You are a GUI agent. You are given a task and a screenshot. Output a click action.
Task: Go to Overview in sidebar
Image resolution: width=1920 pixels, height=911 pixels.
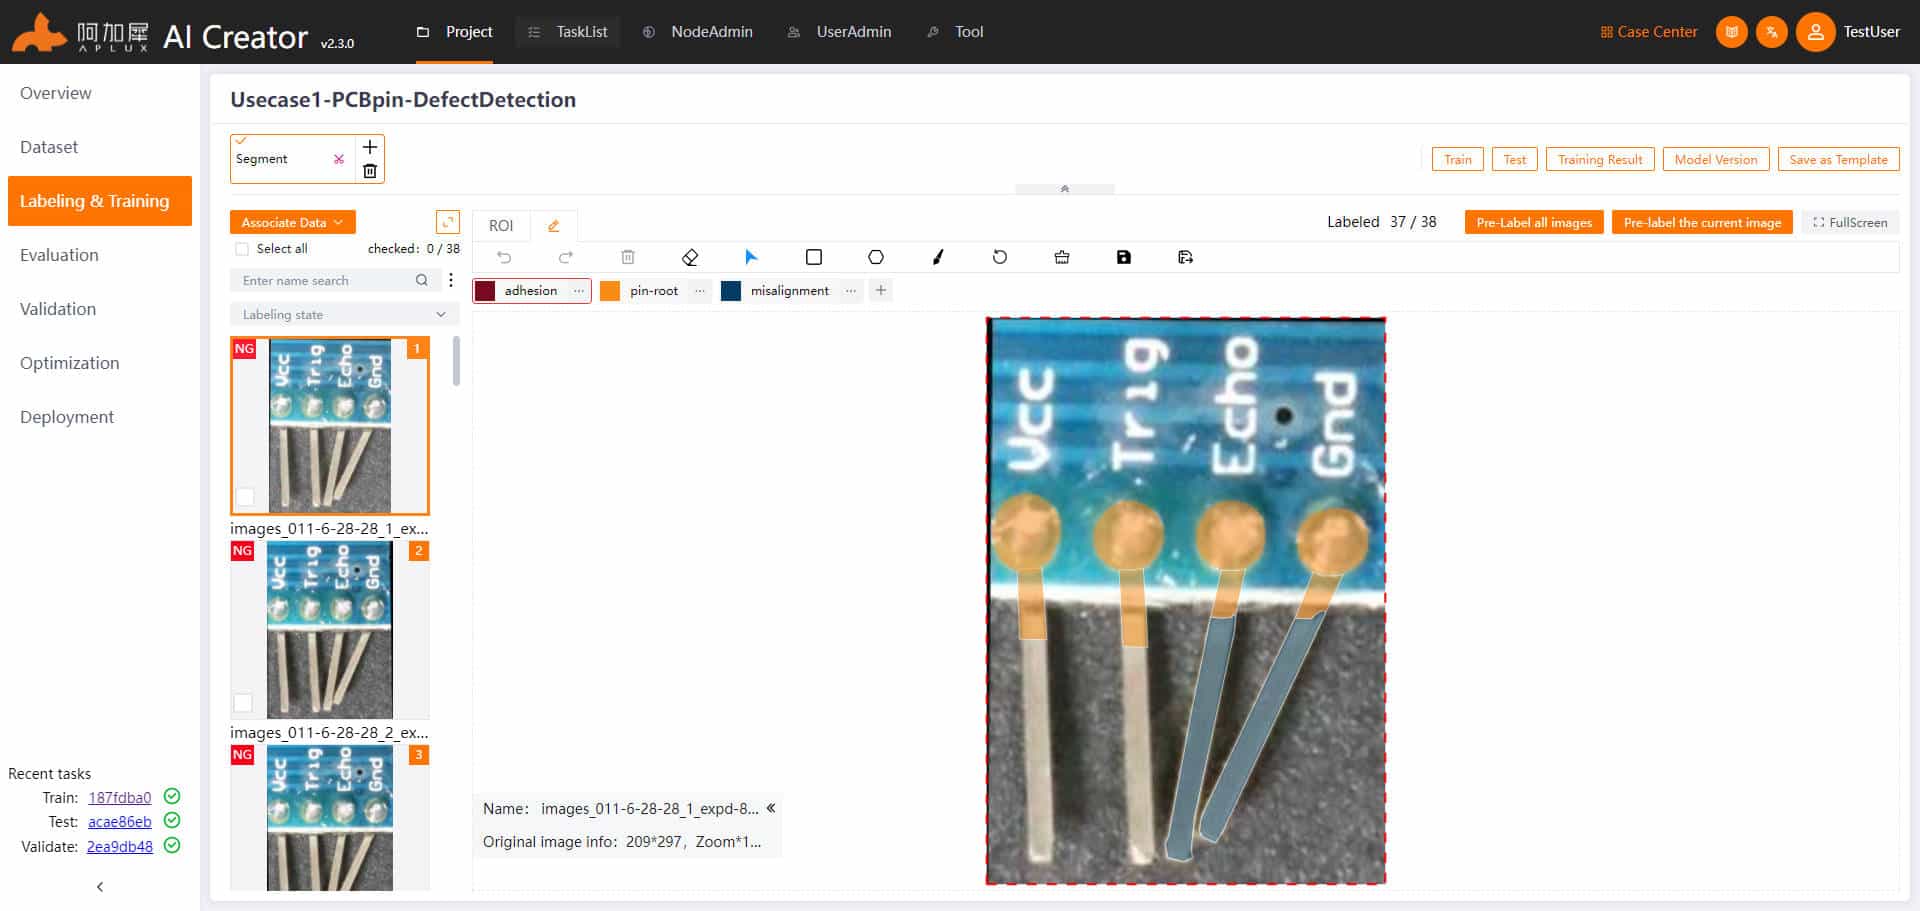(x=56, y=93)
